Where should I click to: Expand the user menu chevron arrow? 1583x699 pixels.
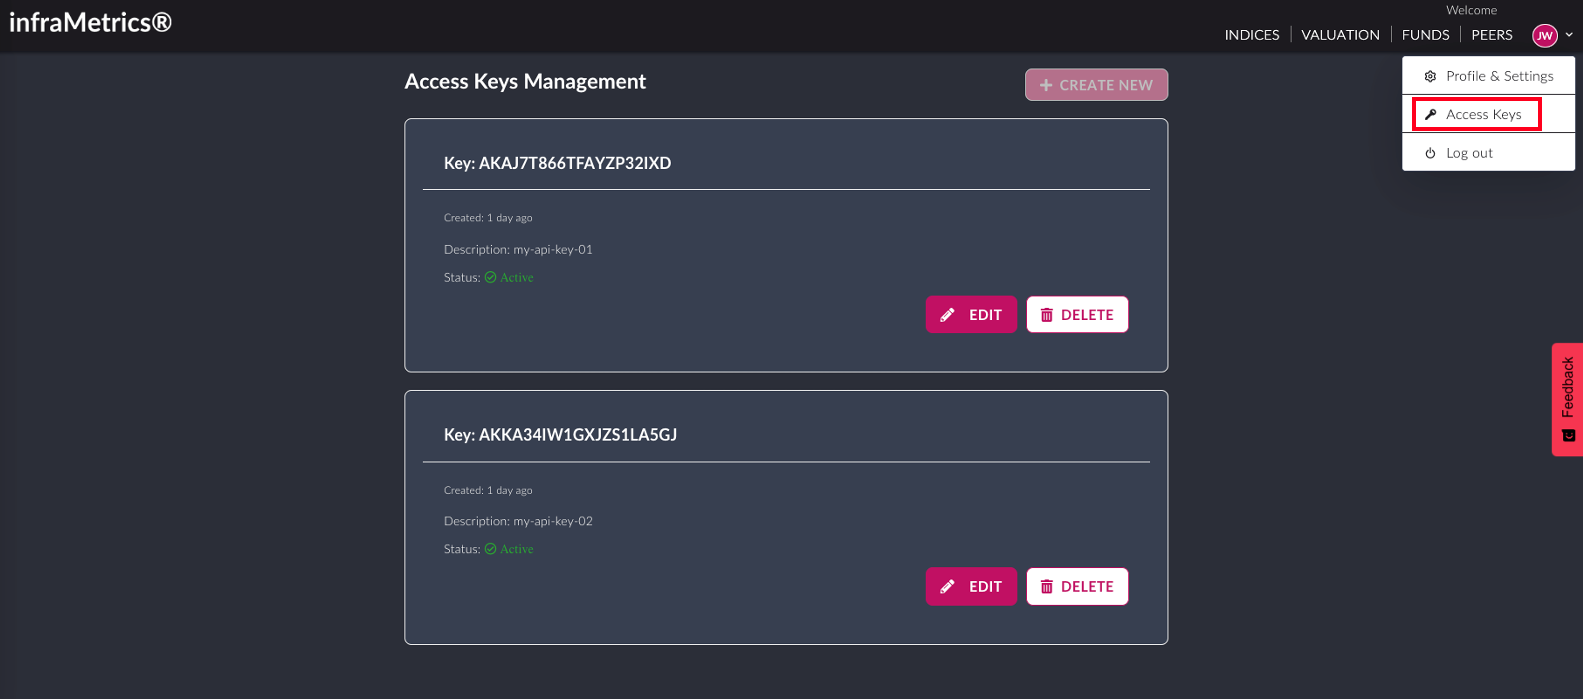point(1569,35)
